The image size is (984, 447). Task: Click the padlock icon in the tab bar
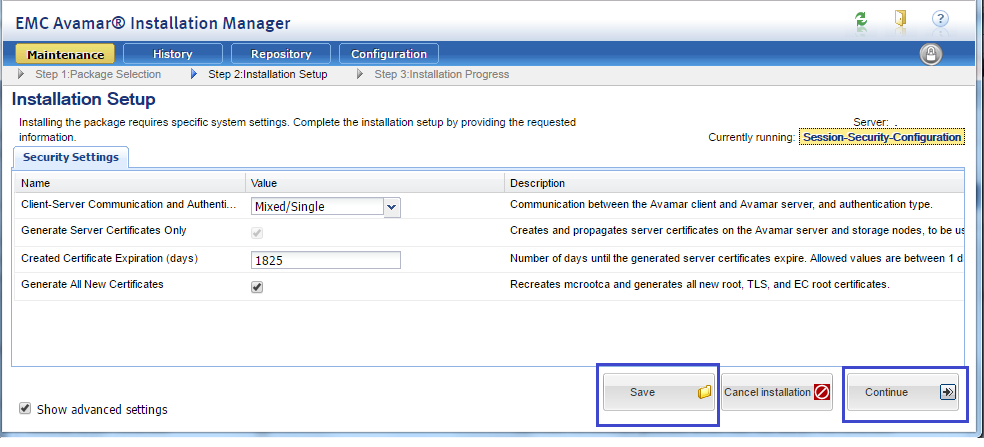pos(930,54)
